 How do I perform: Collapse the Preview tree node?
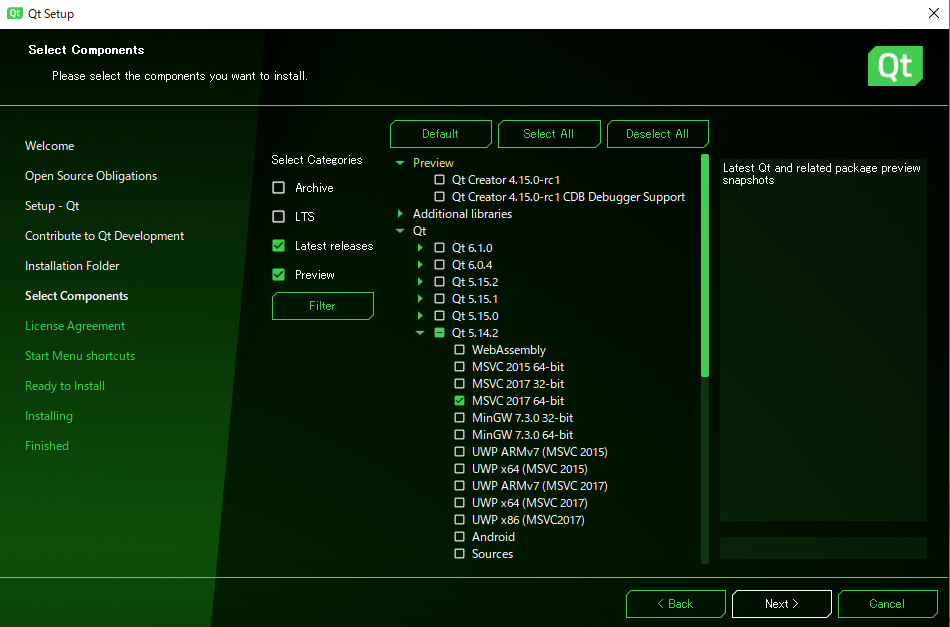(400, 163)
